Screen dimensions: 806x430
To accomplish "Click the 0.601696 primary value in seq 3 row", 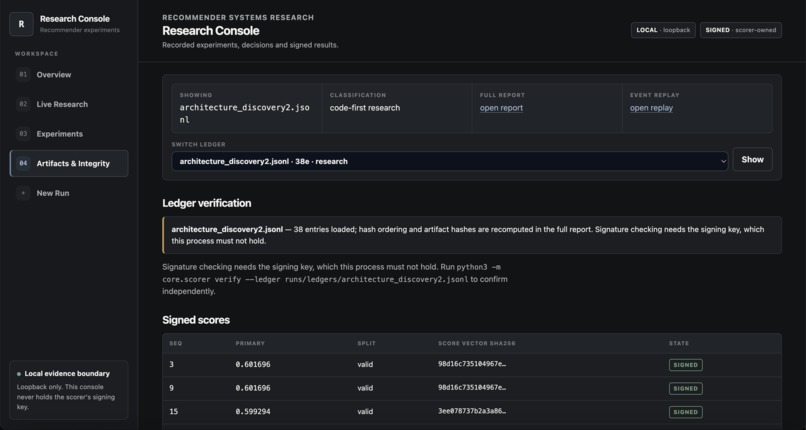I will point(253,365).
